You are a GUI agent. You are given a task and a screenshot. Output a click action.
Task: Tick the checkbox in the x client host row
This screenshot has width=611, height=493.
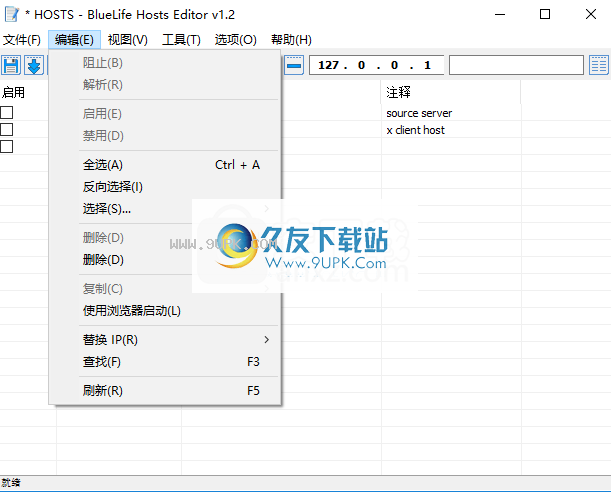[7, 129]
